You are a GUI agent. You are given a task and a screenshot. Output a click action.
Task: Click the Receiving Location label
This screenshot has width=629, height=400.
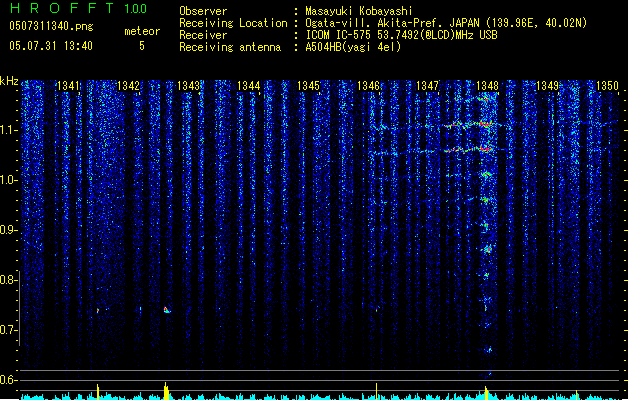[x=233, y=23]
